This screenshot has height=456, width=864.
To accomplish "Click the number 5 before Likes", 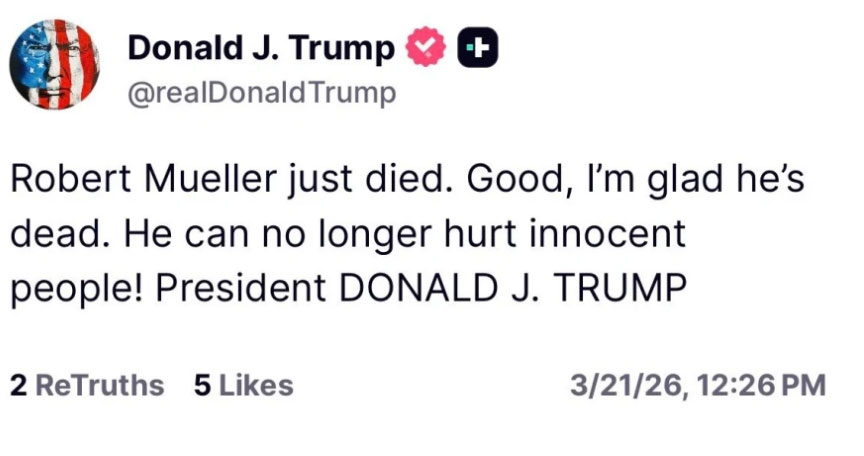I will pyautogui.click(x=202, y=385).
